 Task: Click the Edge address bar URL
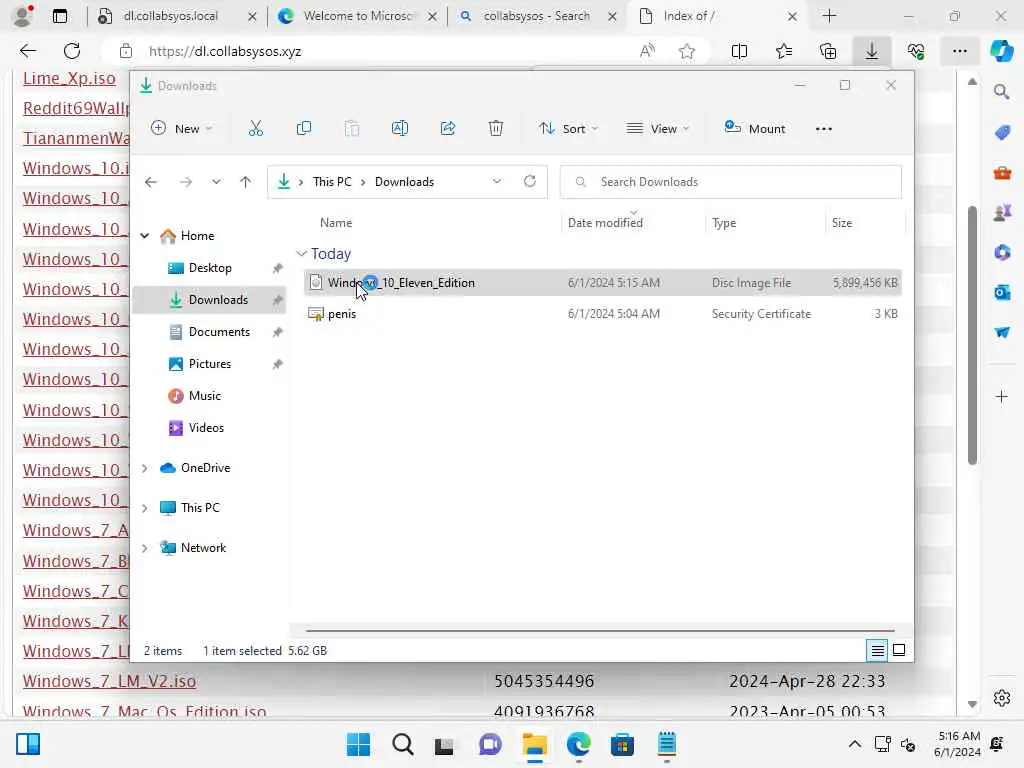[x=225, y=51]
